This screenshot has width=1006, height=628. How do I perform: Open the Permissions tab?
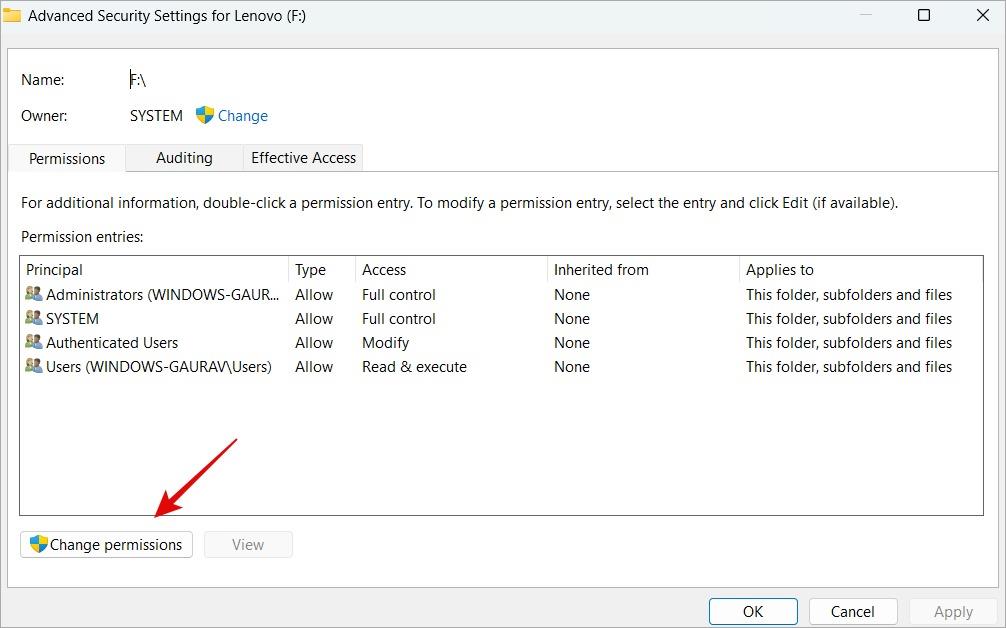[67, 158]
